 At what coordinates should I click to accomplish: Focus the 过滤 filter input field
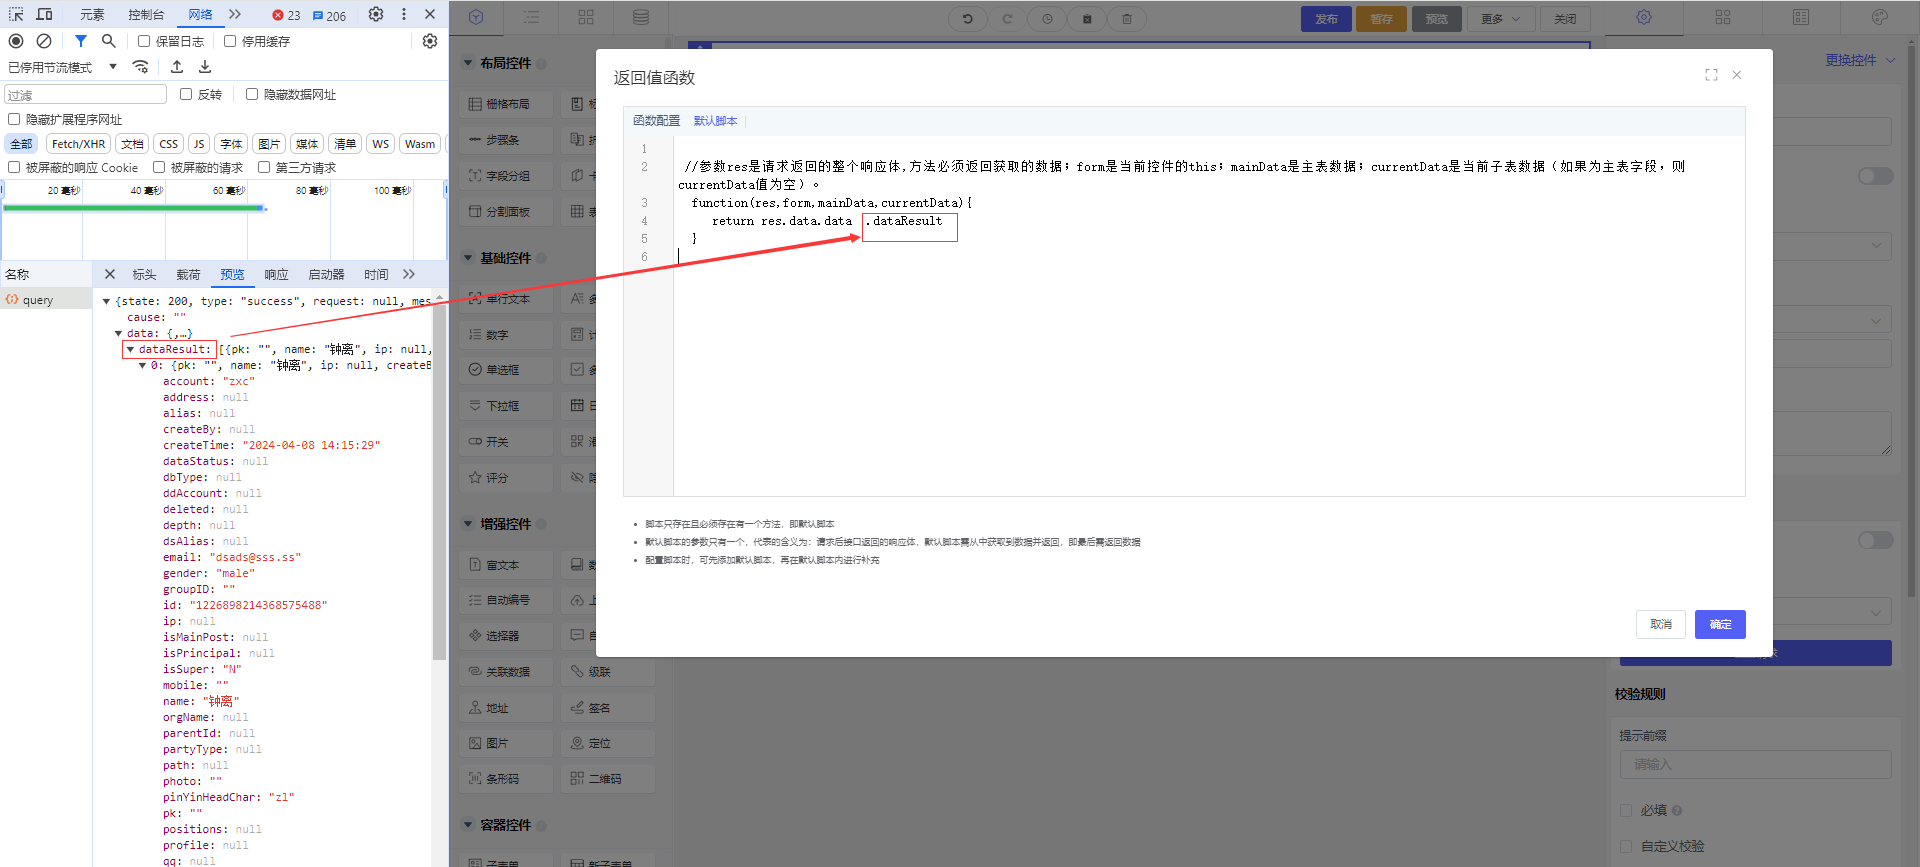click(x=86, y=94)
